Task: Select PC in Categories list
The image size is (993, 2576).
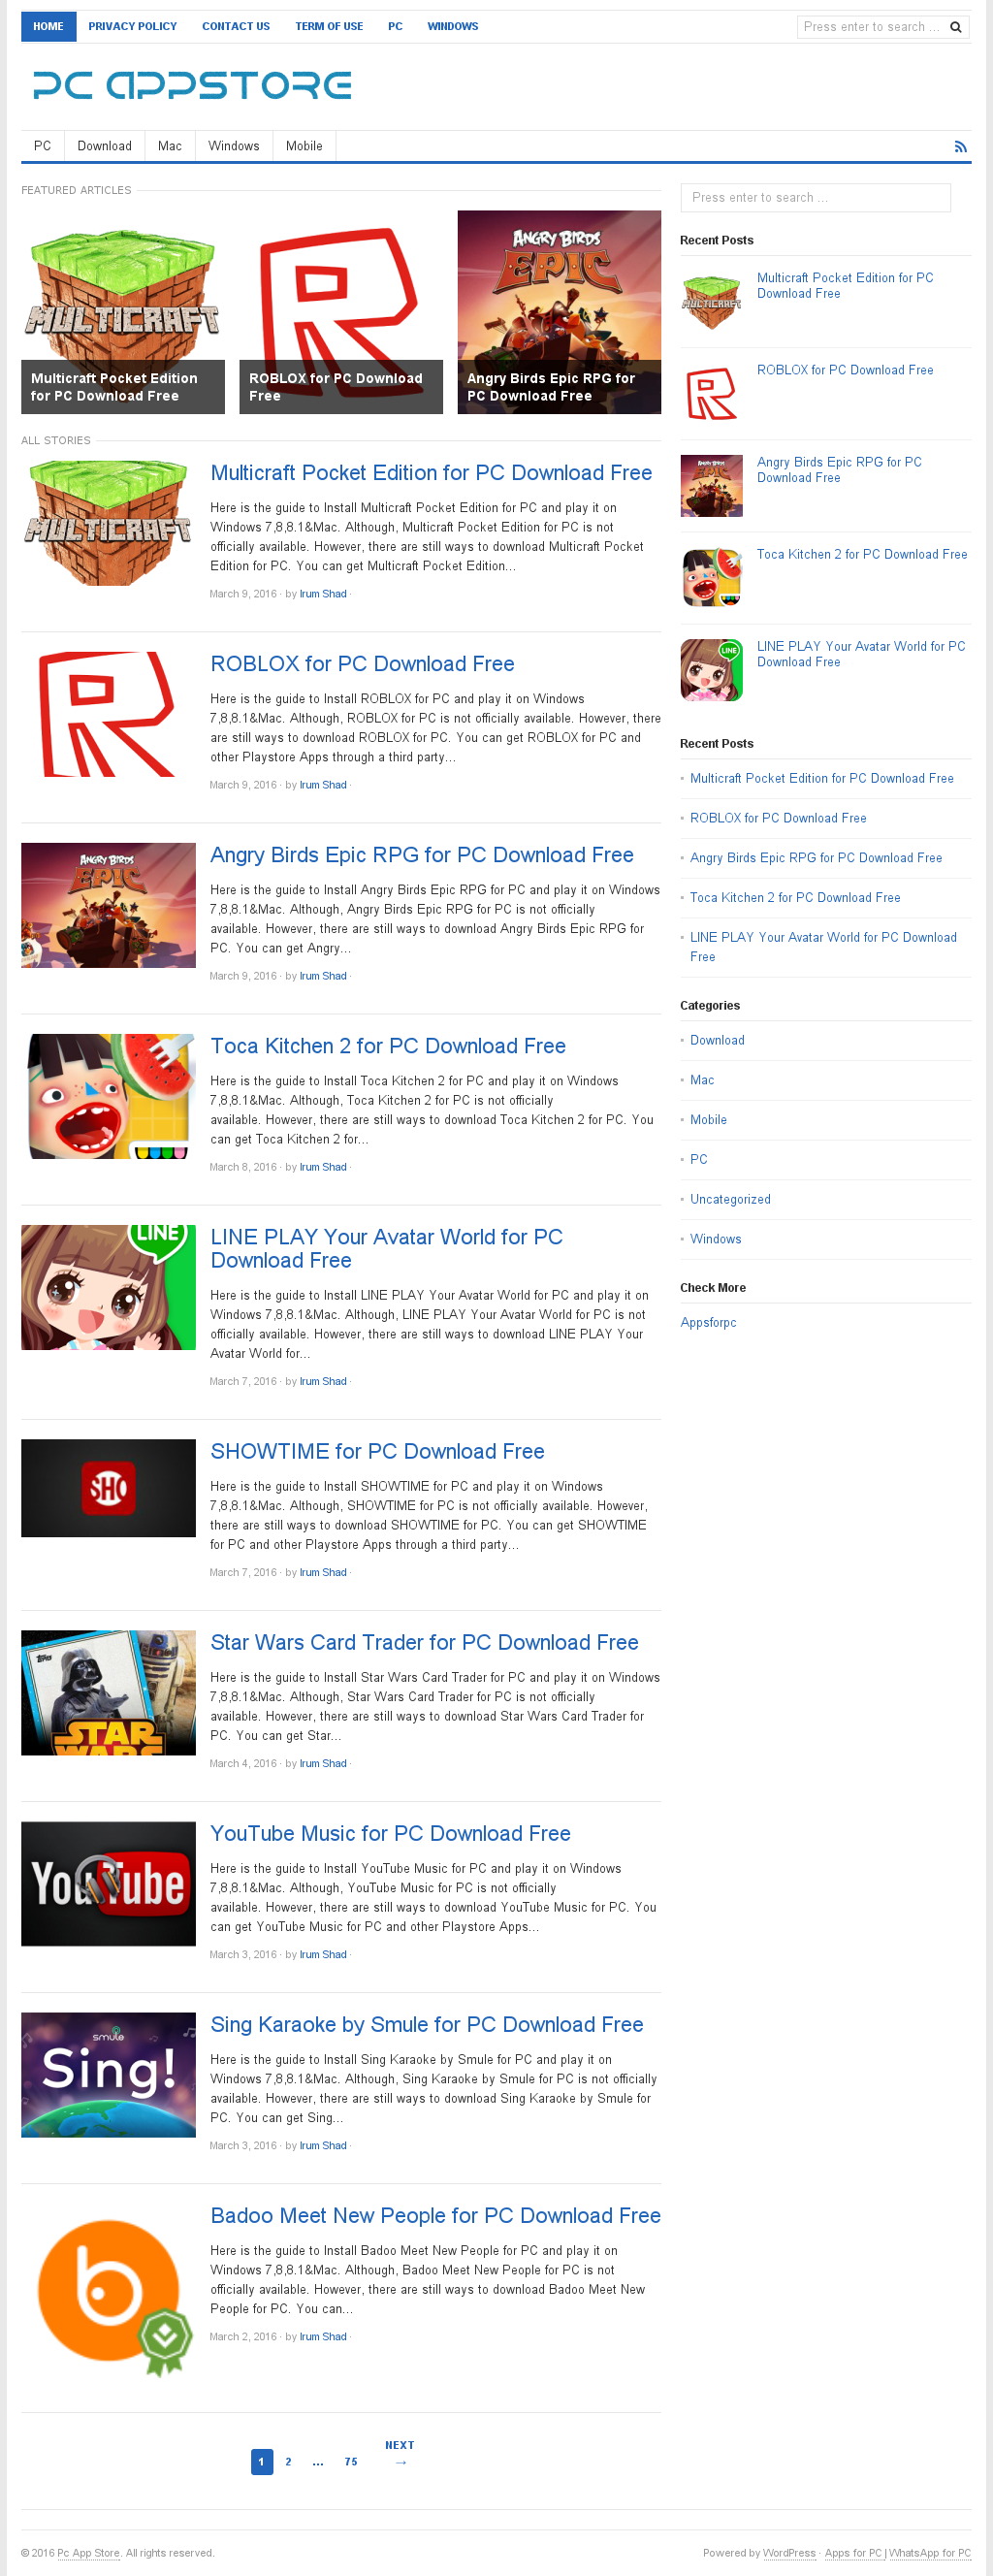Action: click(x=699, y=1160)
